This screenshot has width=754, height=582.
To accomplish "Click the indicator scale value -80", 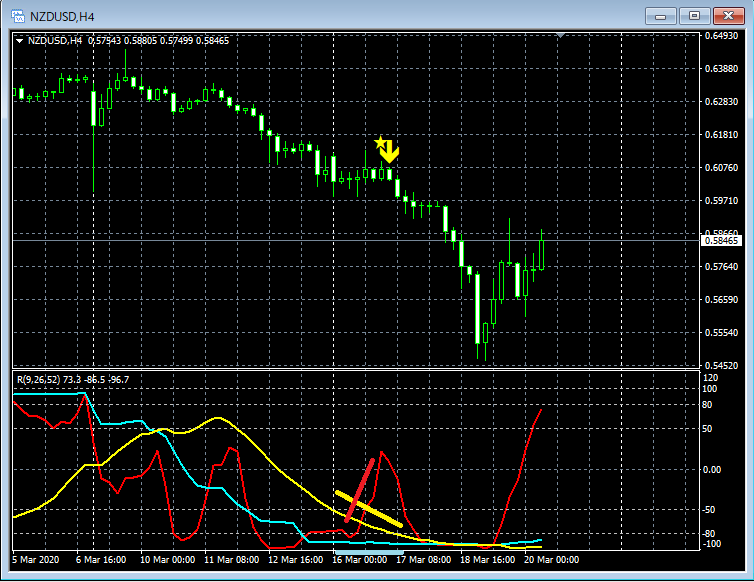I will [709, 533].
